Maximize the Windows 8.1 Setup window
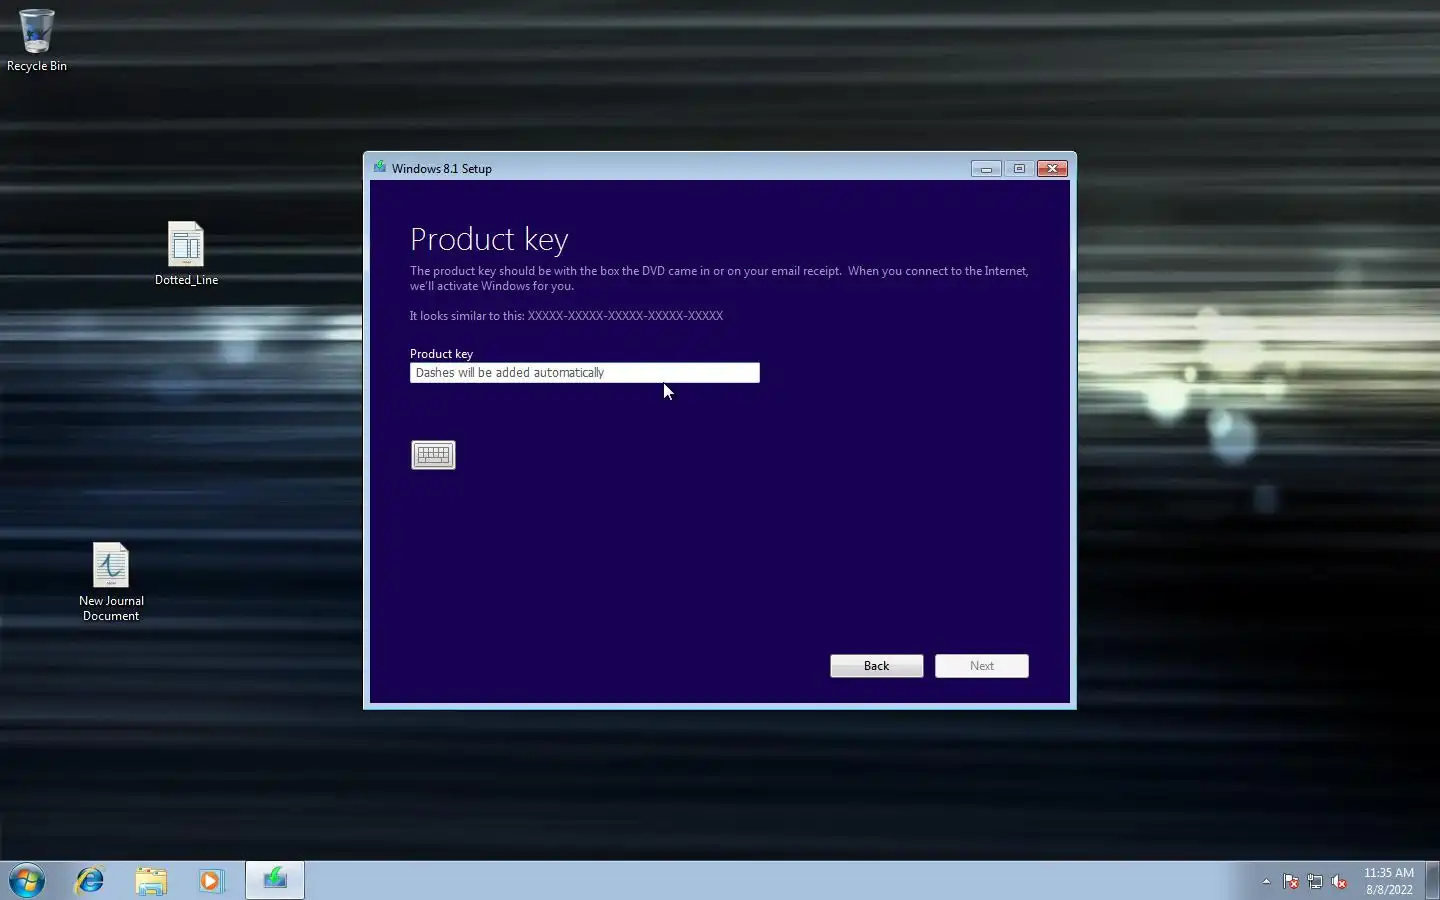 pos(1019,169)
